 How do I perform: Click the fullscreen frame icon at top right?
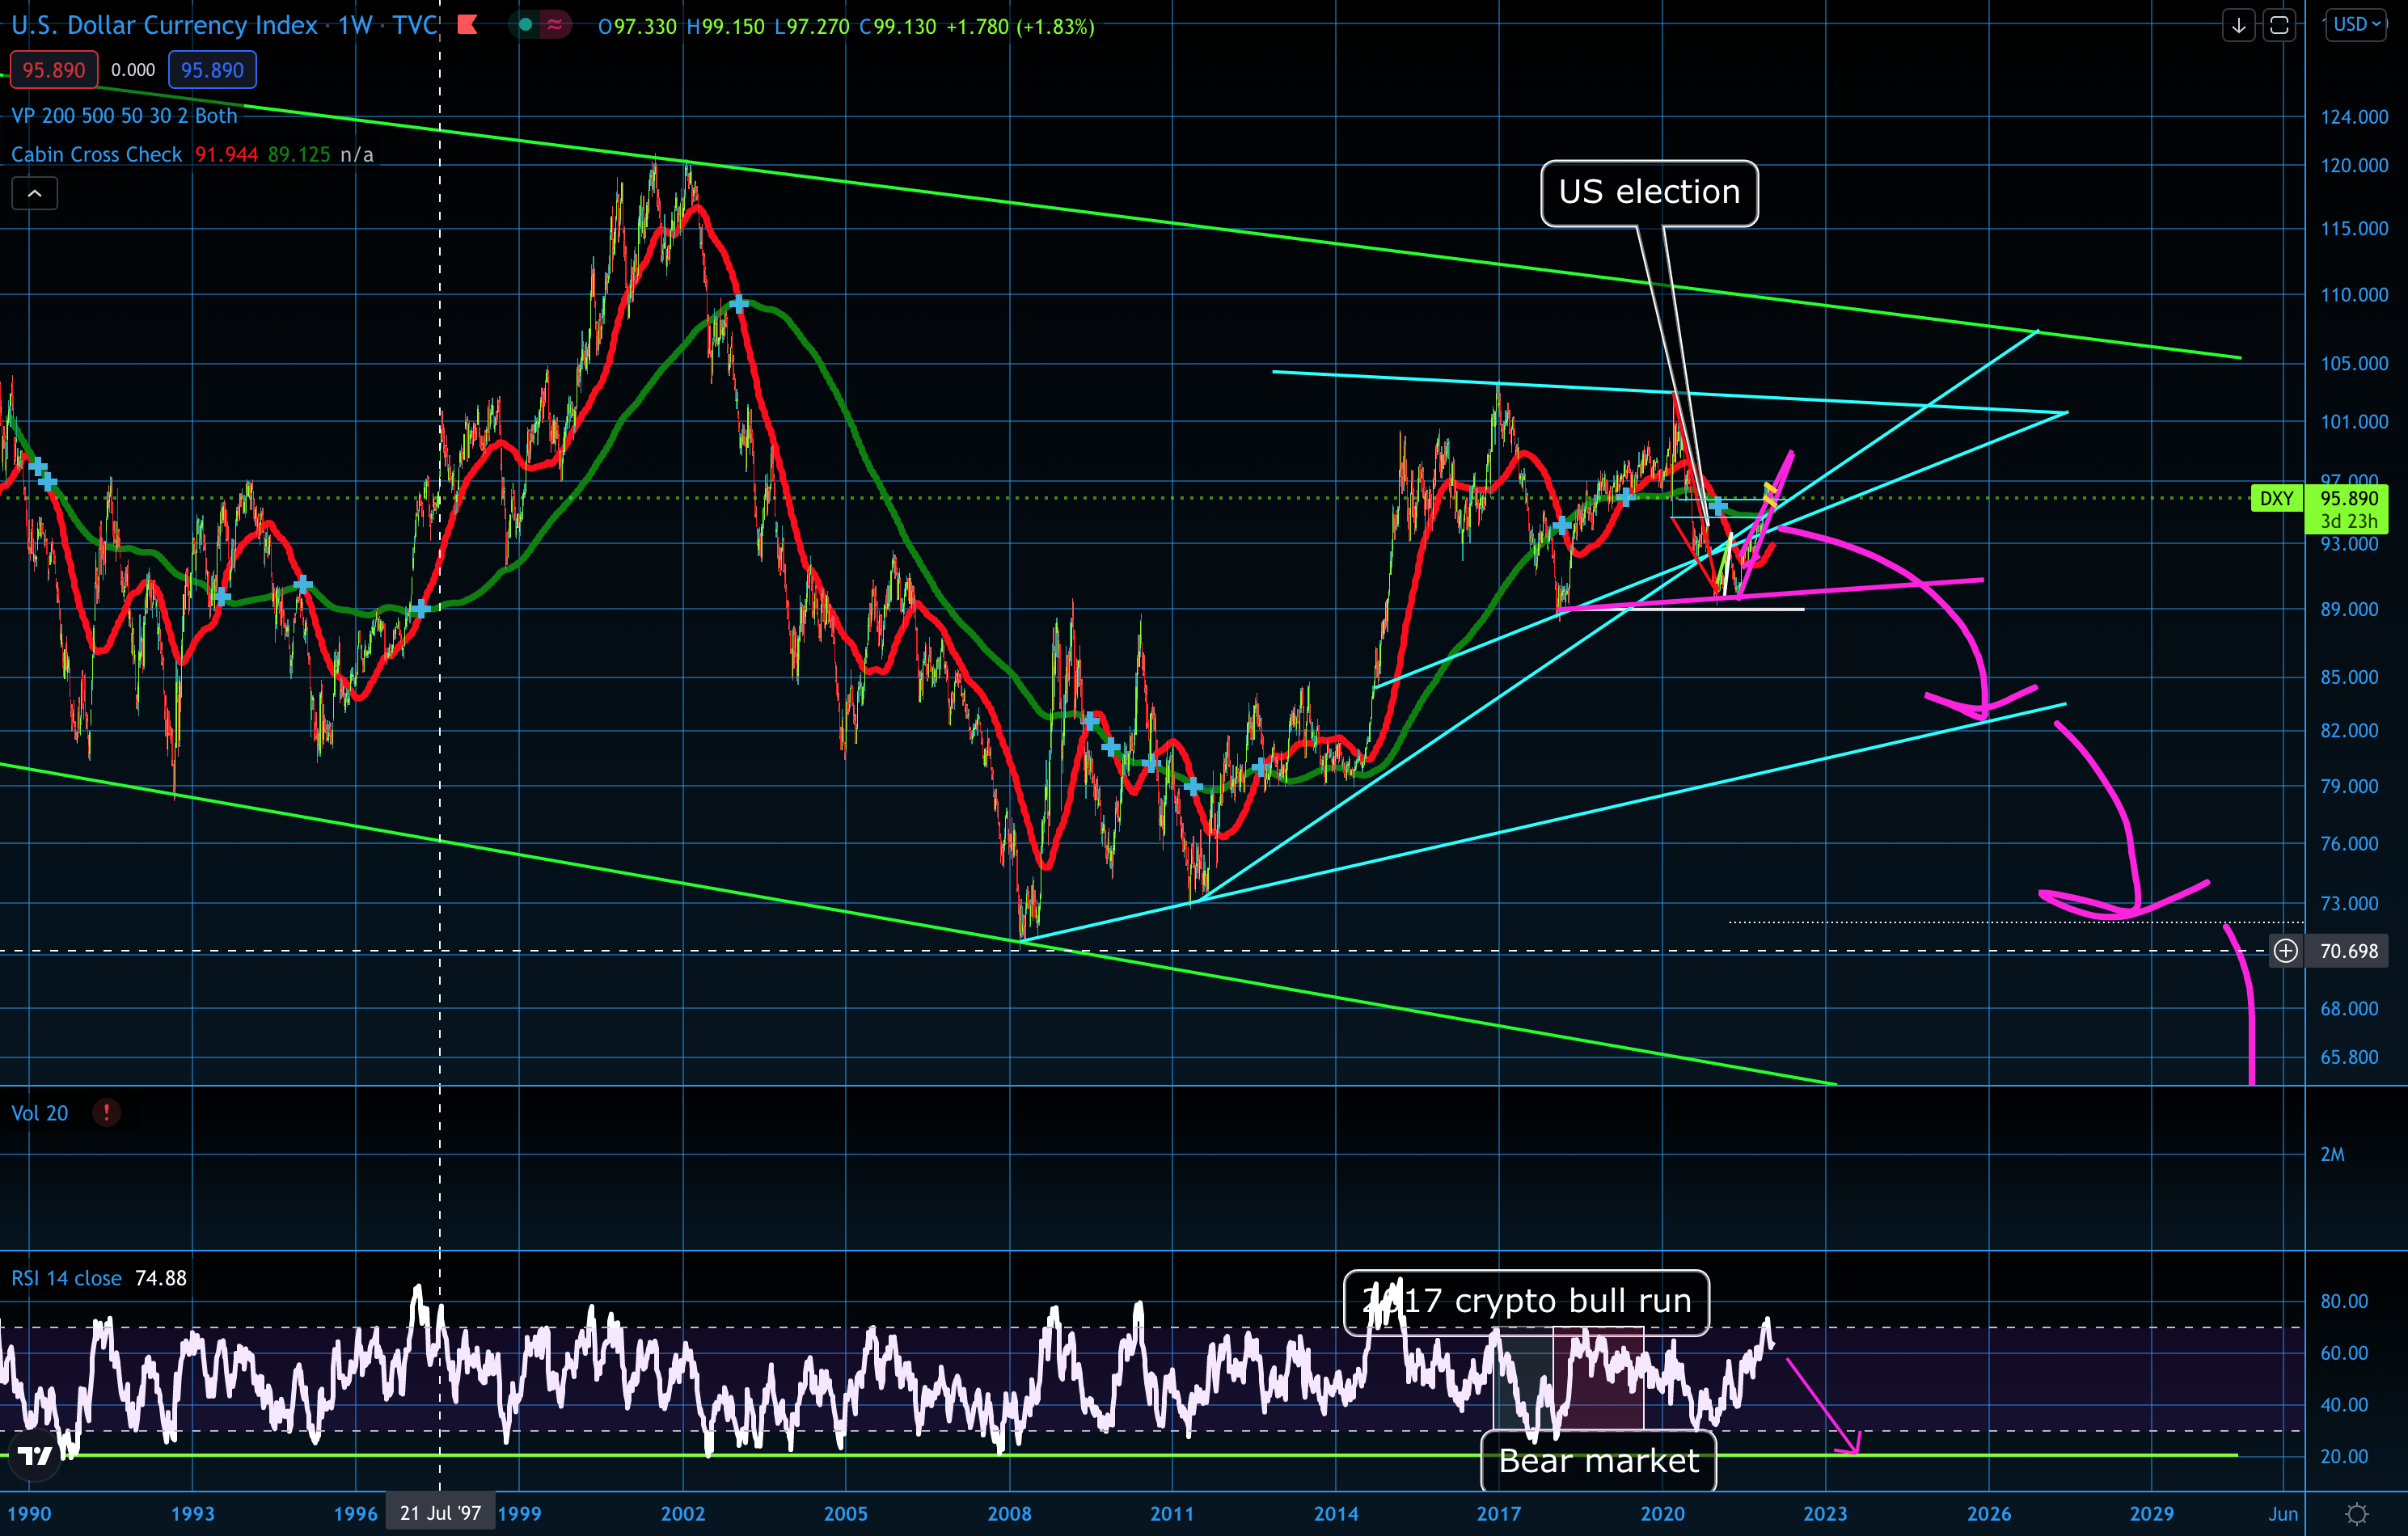coord(2279,25)
